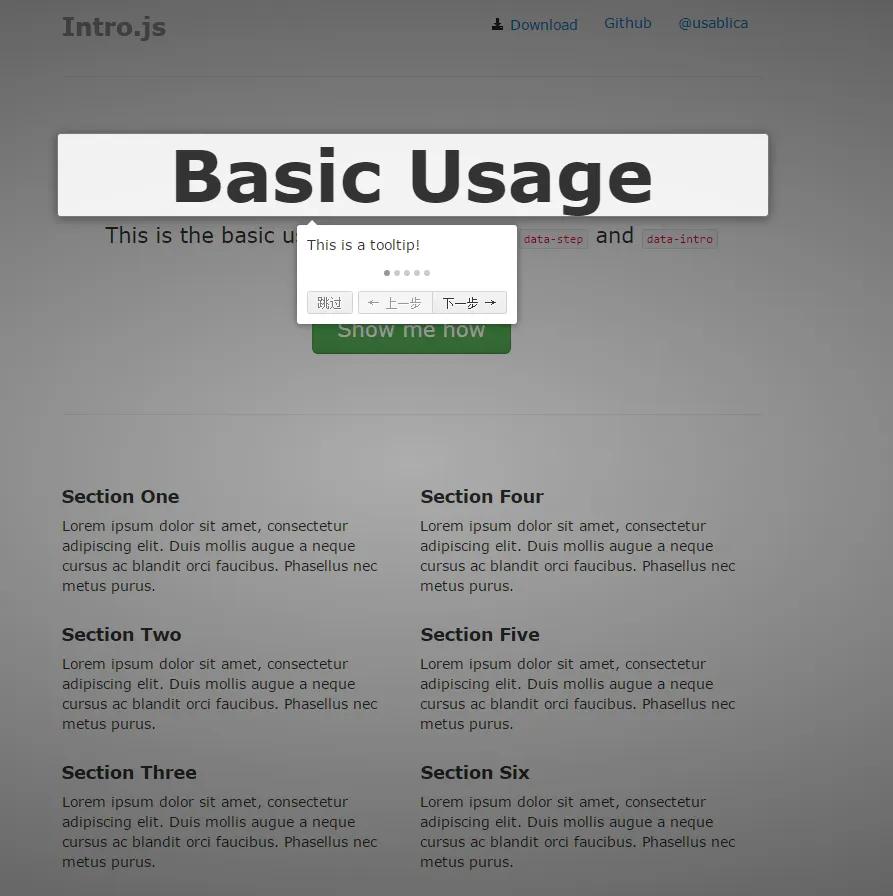
Task: Click the data-intro code label
Action: coord(679,239)
